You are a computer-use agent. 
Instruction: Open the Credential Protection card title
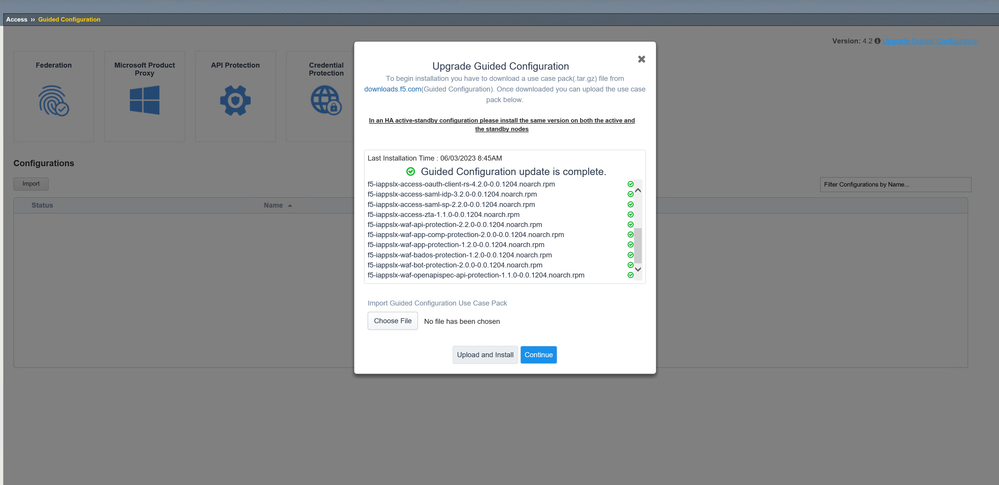326,69
